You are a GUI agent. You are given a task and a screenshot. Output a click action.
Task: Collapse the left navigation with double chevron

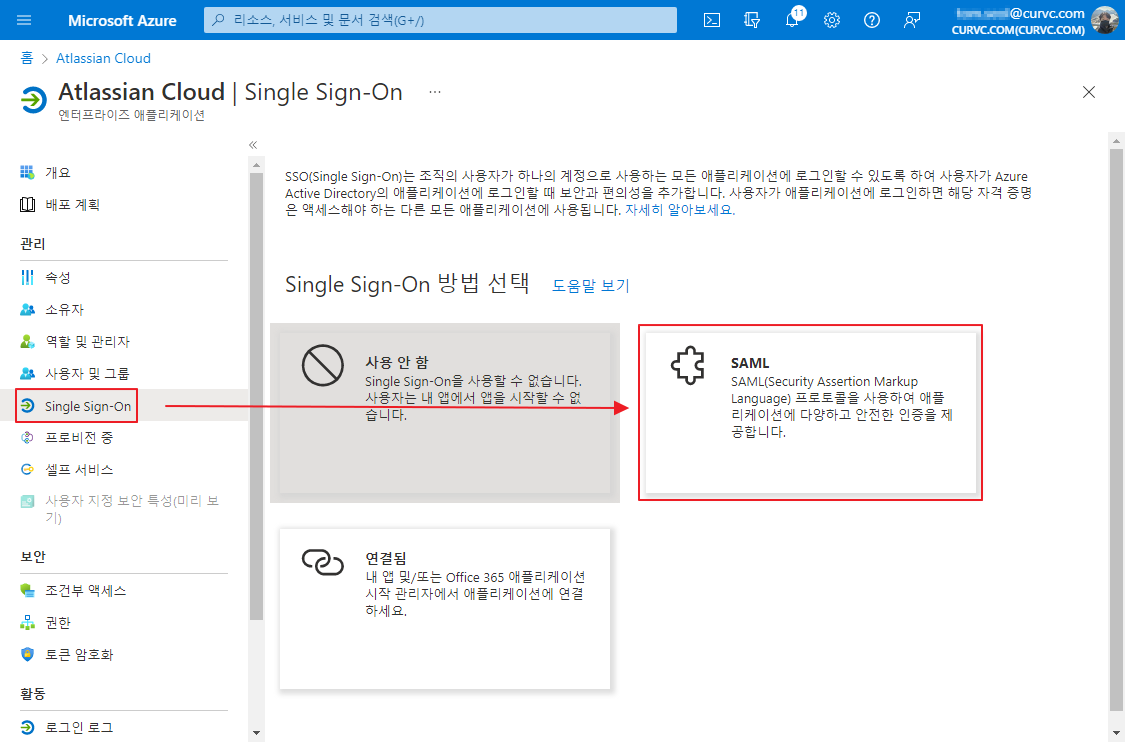click(x=253, y=145)
